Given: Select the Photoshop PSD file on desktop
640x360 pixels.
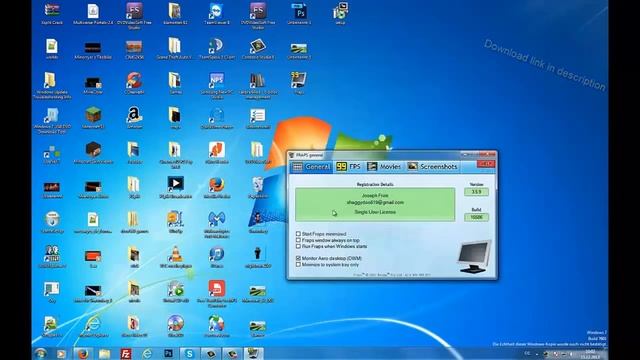Looking at the screenshot, I should pos(299,13).
